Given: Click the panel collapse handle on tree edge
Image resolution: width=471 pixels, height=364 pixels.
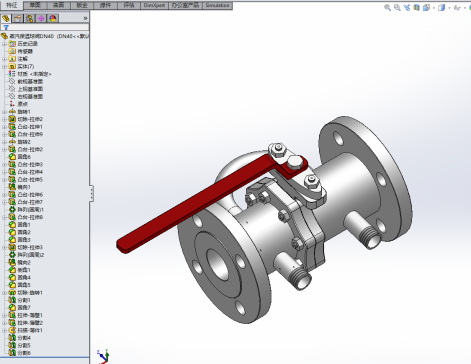Looking at the screenshot, I should pos(91,194).
